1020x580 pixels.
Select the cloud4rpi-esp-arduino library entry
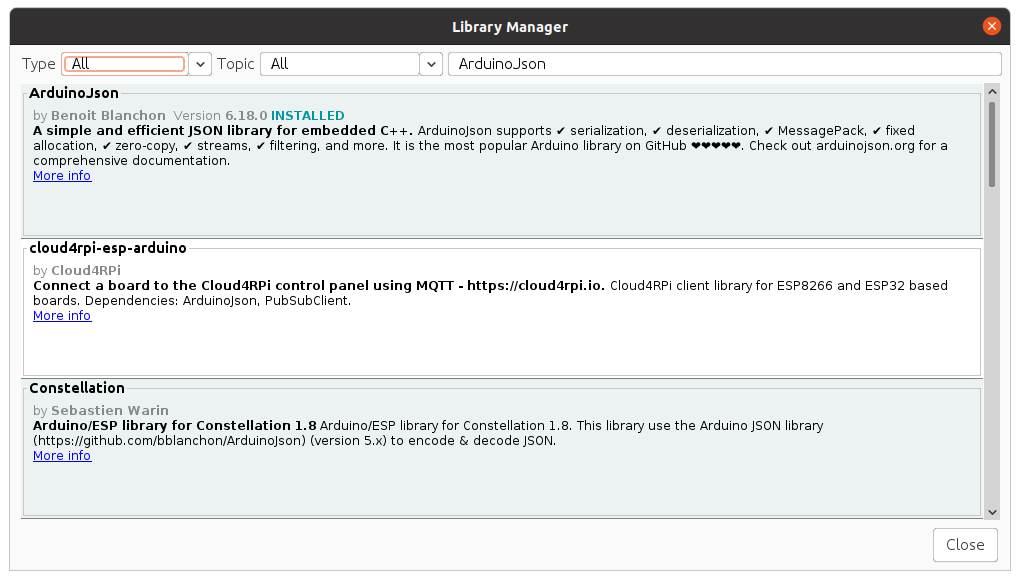coord(500,345)
